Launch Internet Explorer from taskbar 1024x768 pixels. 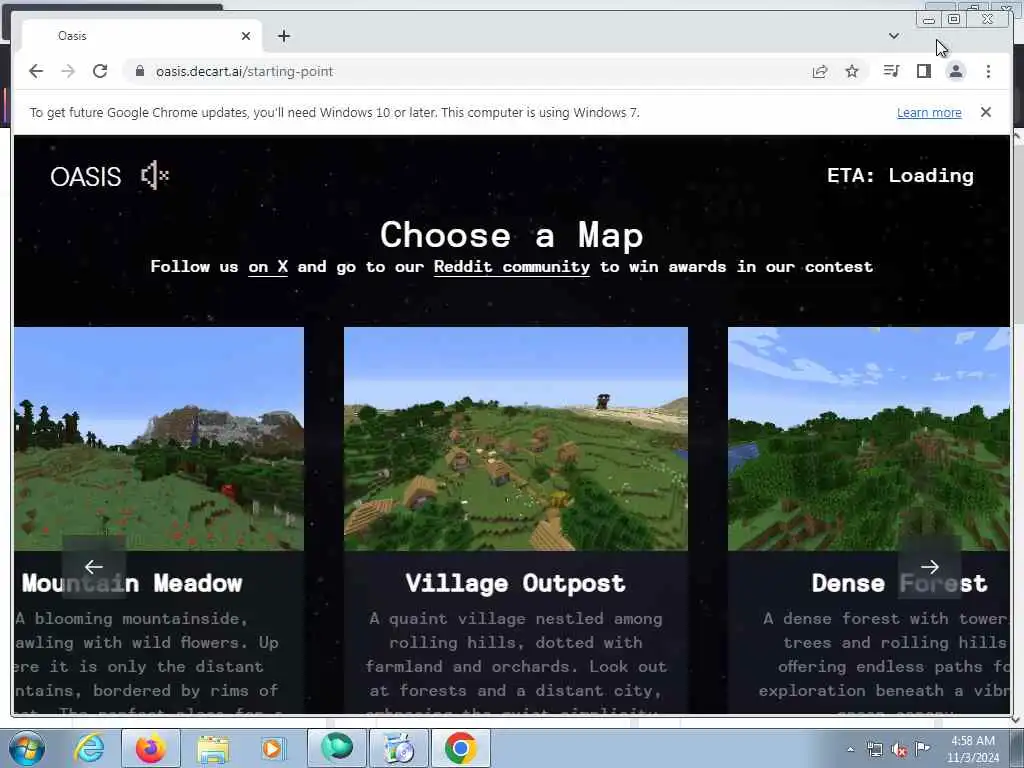tap(89, 748)
